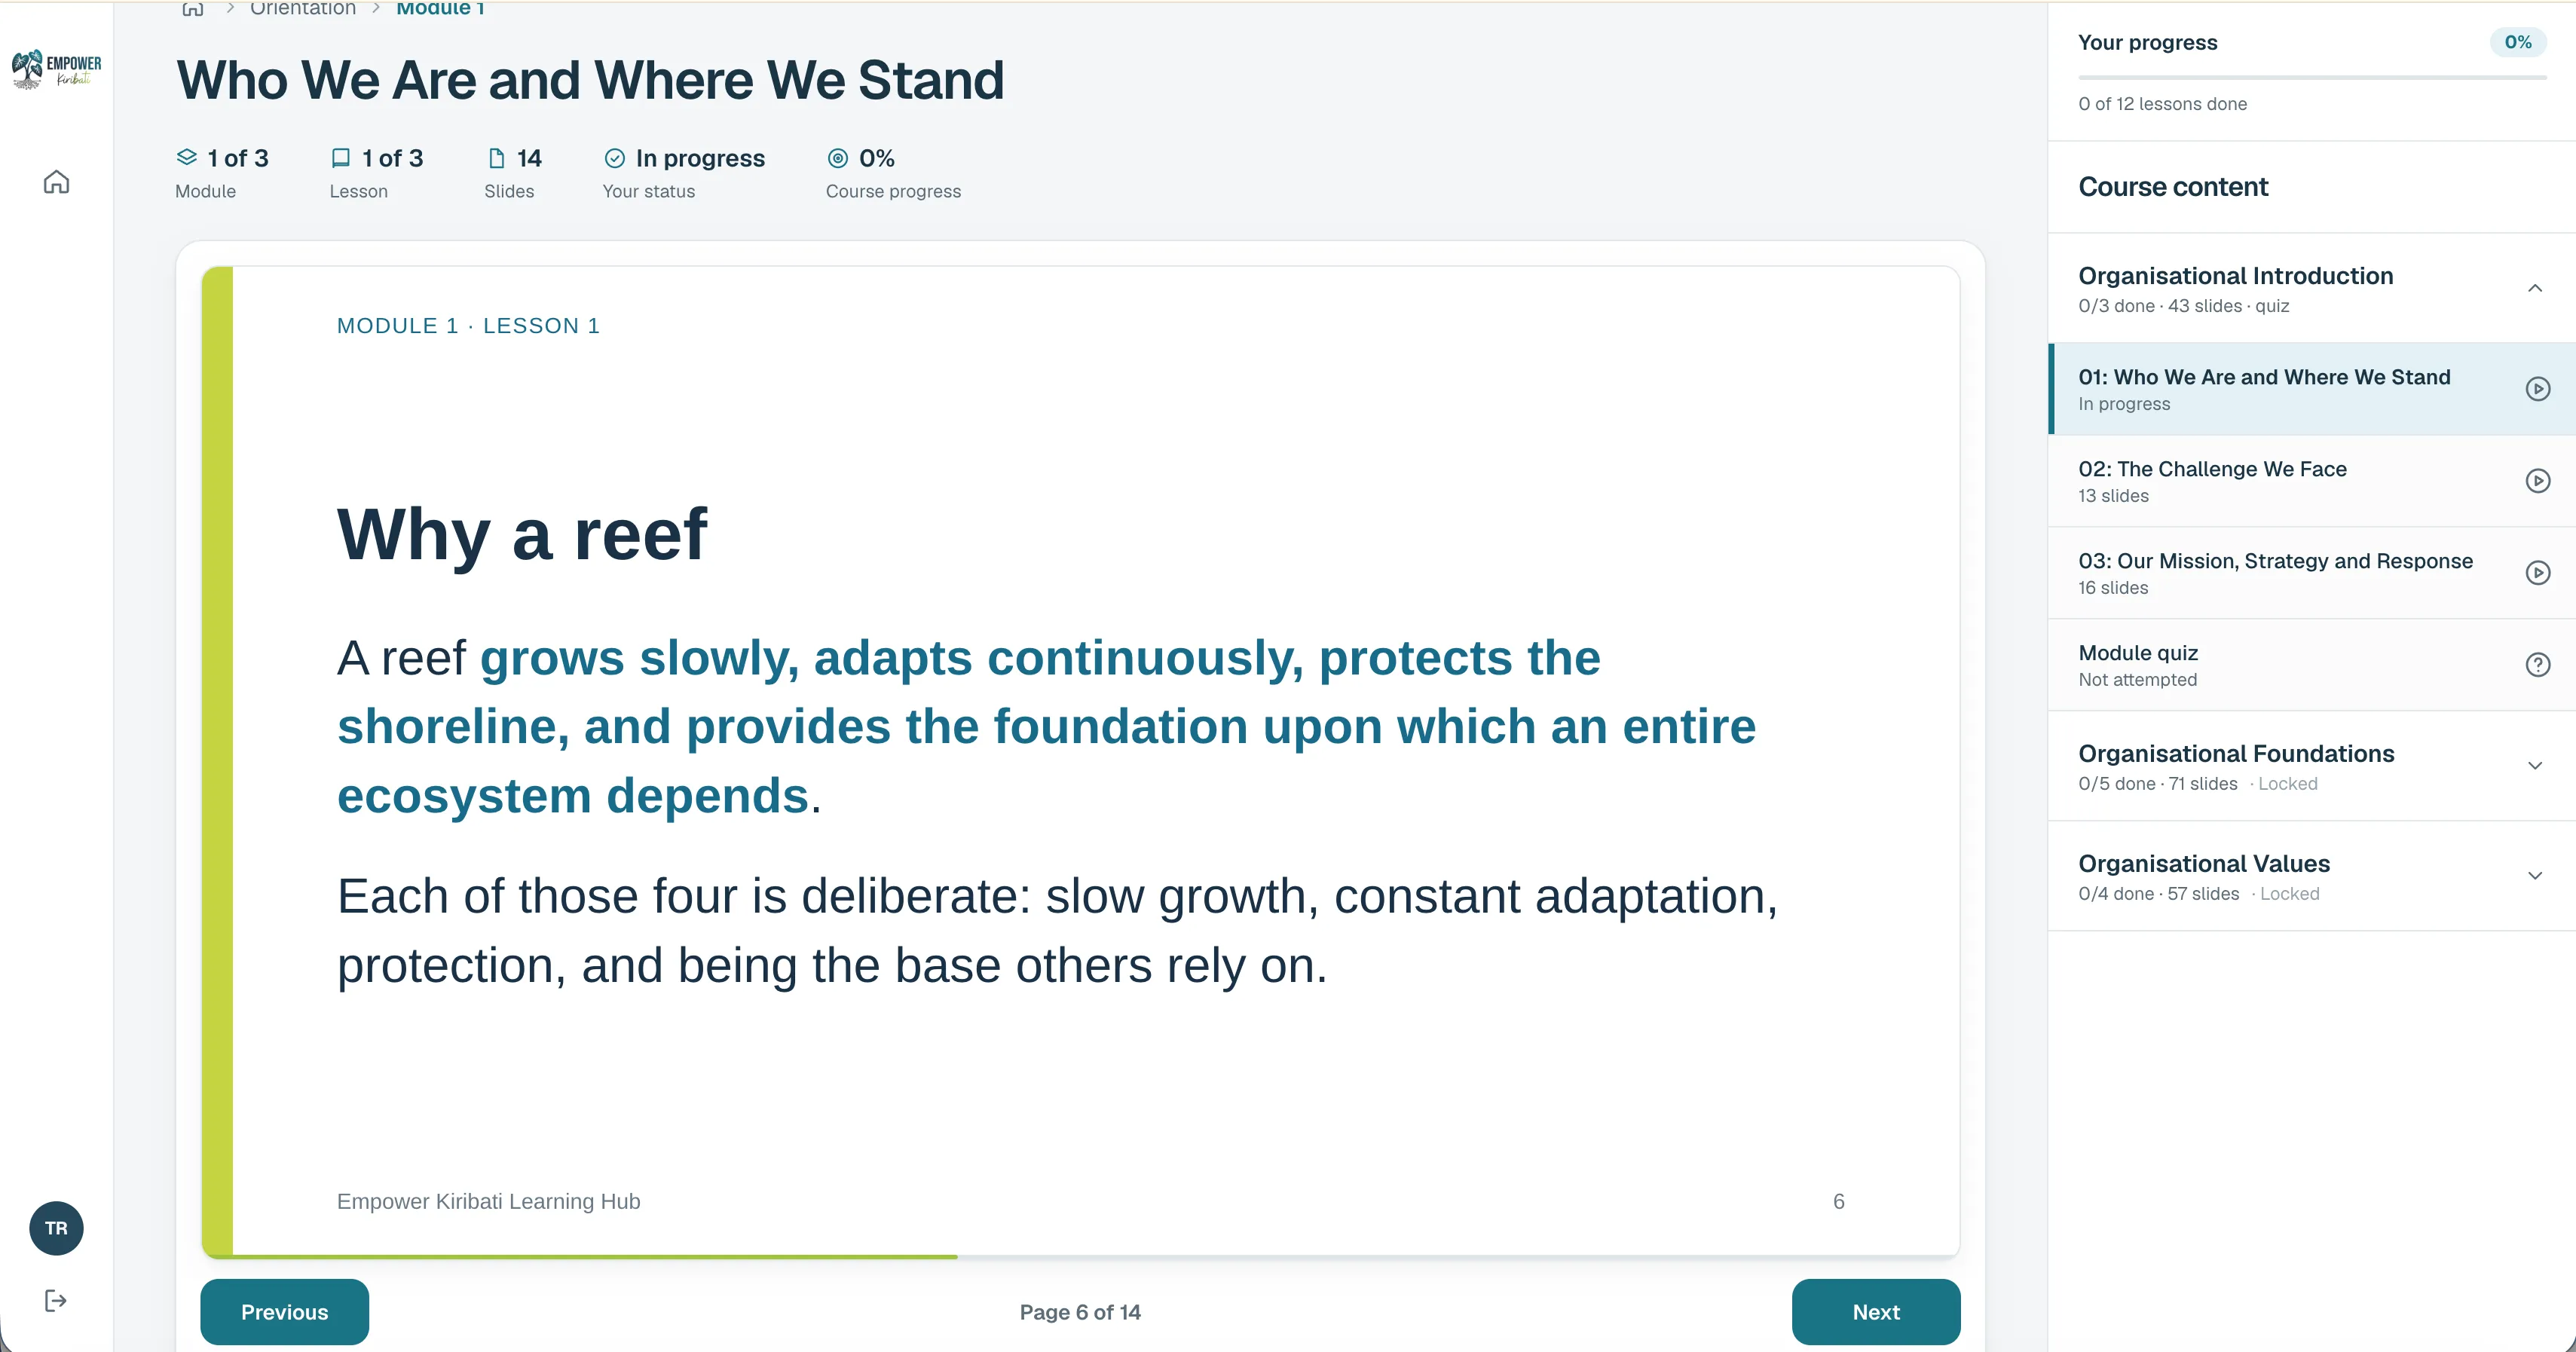
Task: Select lesson 03: Our Mission, Strategy and Response
Action: 2312,573
